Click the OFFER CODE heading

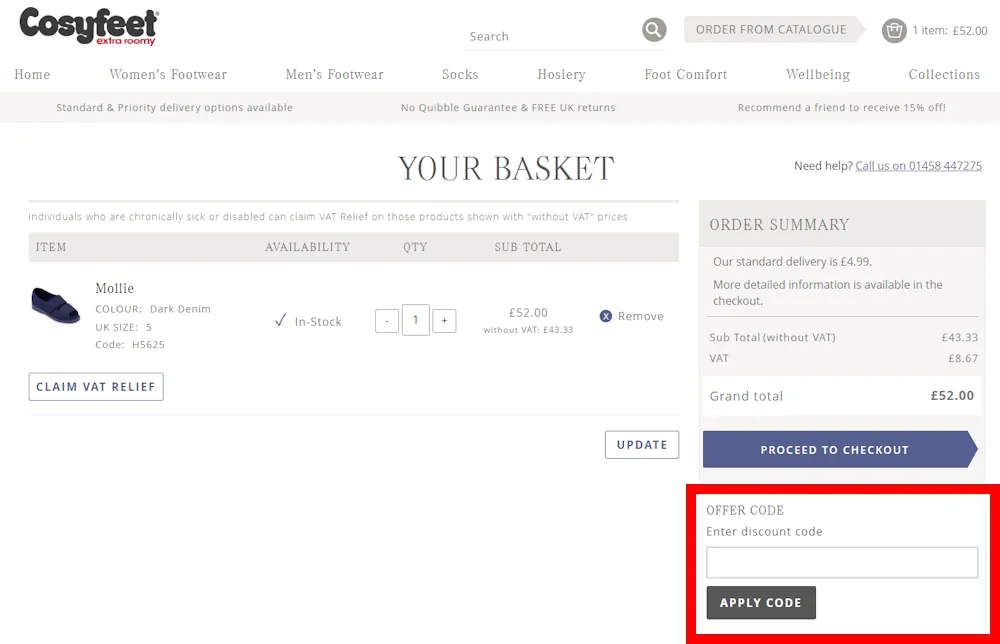tap(745, 510)
